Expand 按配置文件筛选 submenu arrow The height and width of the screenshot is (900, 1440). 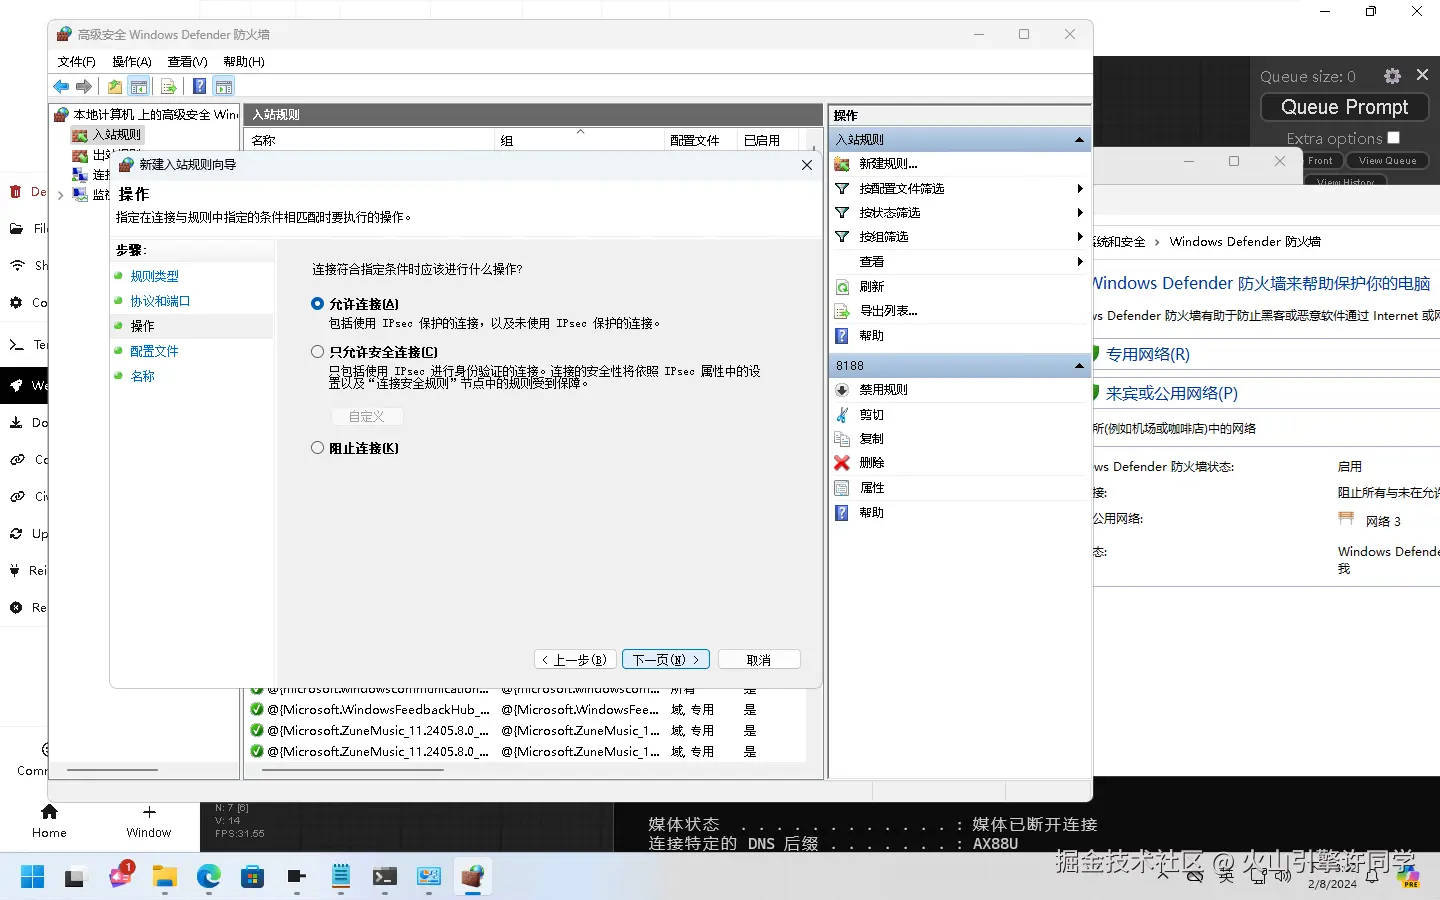pos(1080,189)
